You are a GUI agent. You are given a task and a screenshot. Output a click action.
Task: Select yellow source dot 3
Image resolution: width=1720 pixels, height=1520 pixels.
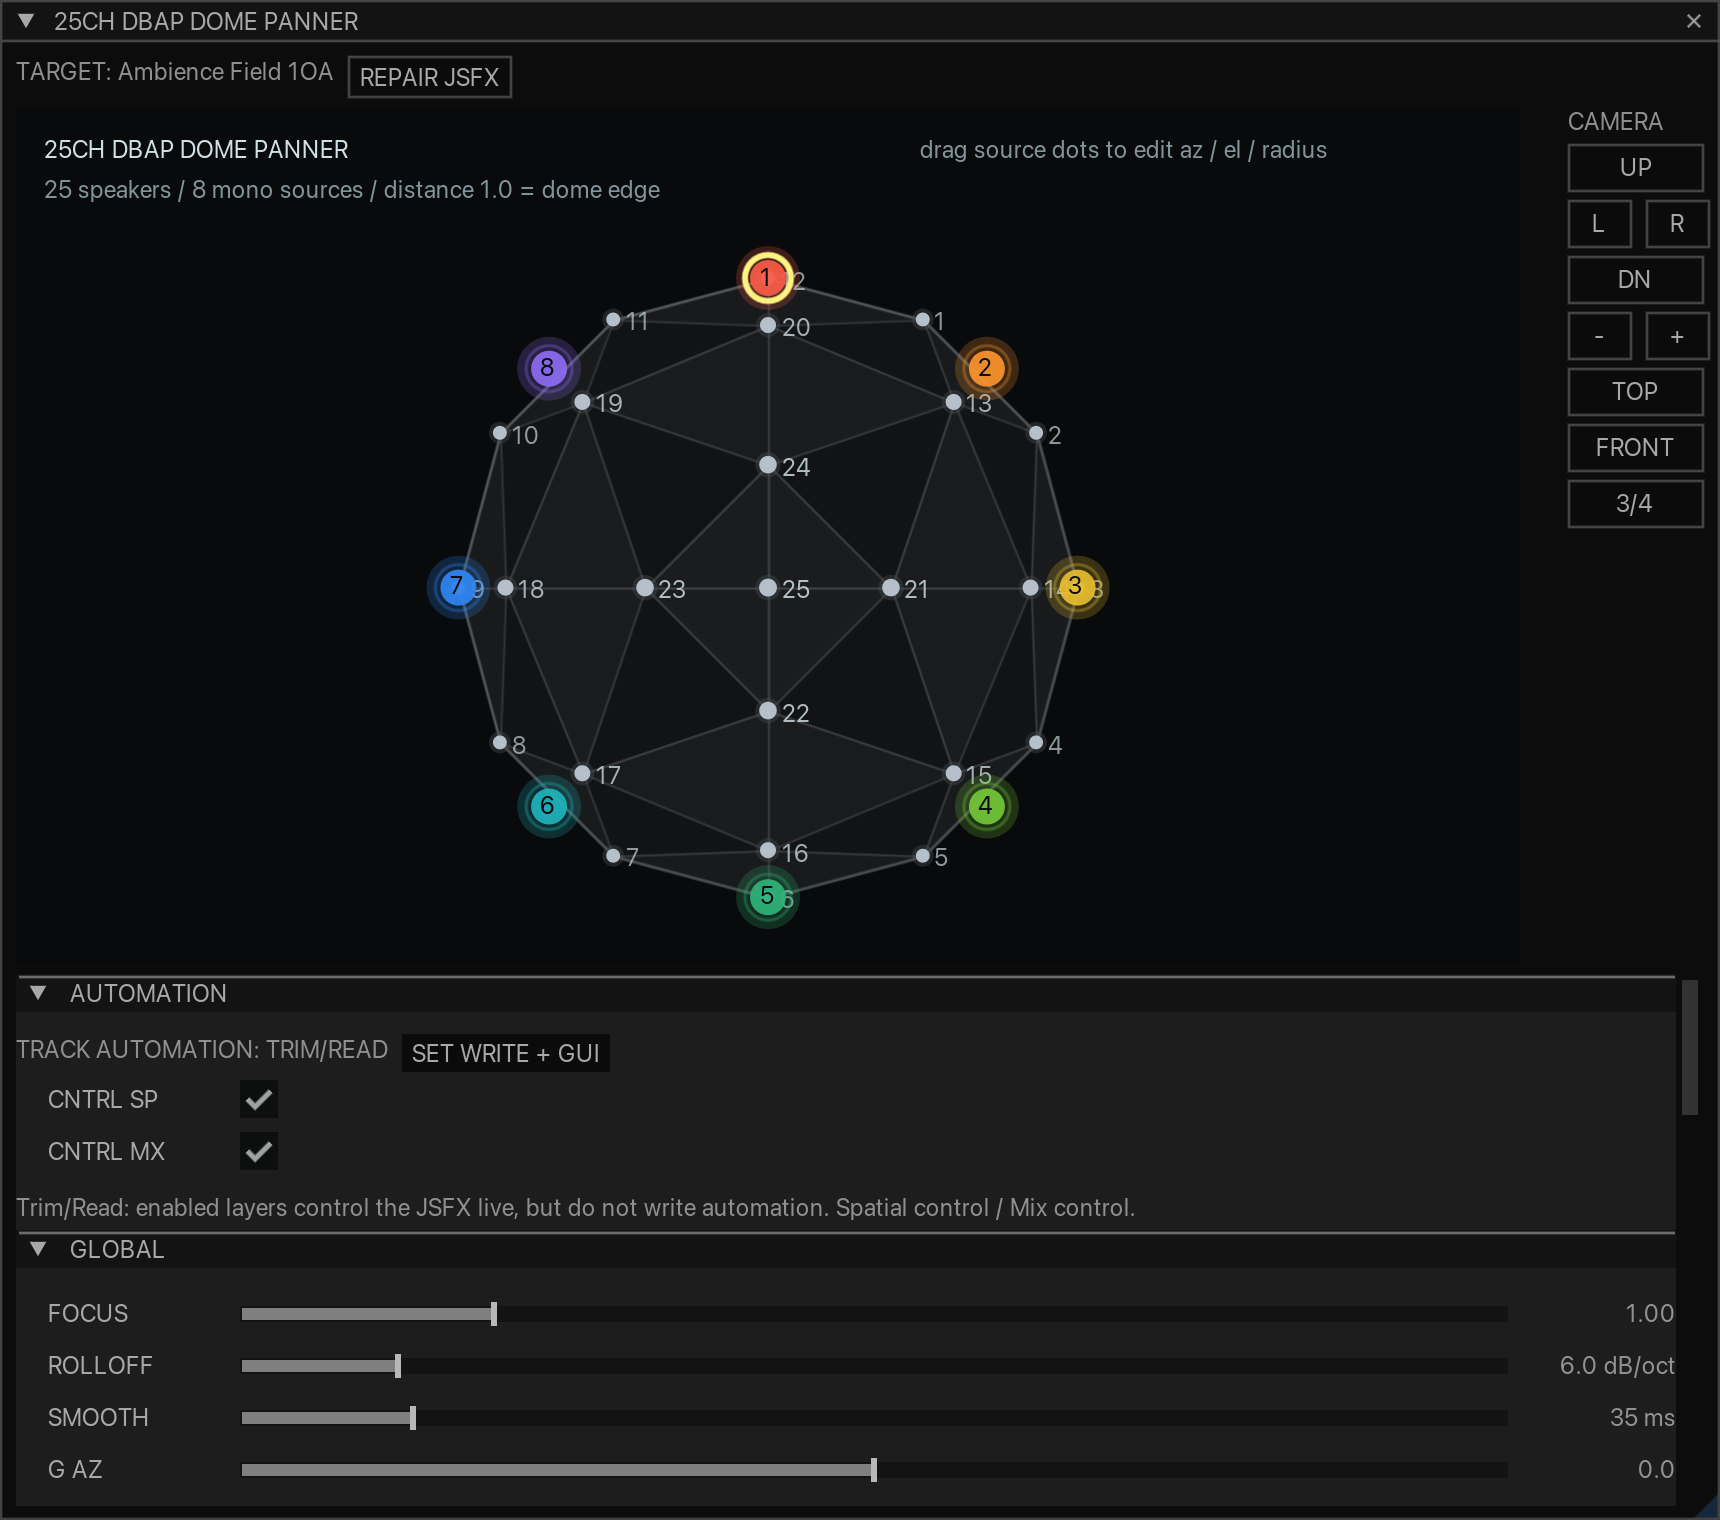tap(1076, 587)
